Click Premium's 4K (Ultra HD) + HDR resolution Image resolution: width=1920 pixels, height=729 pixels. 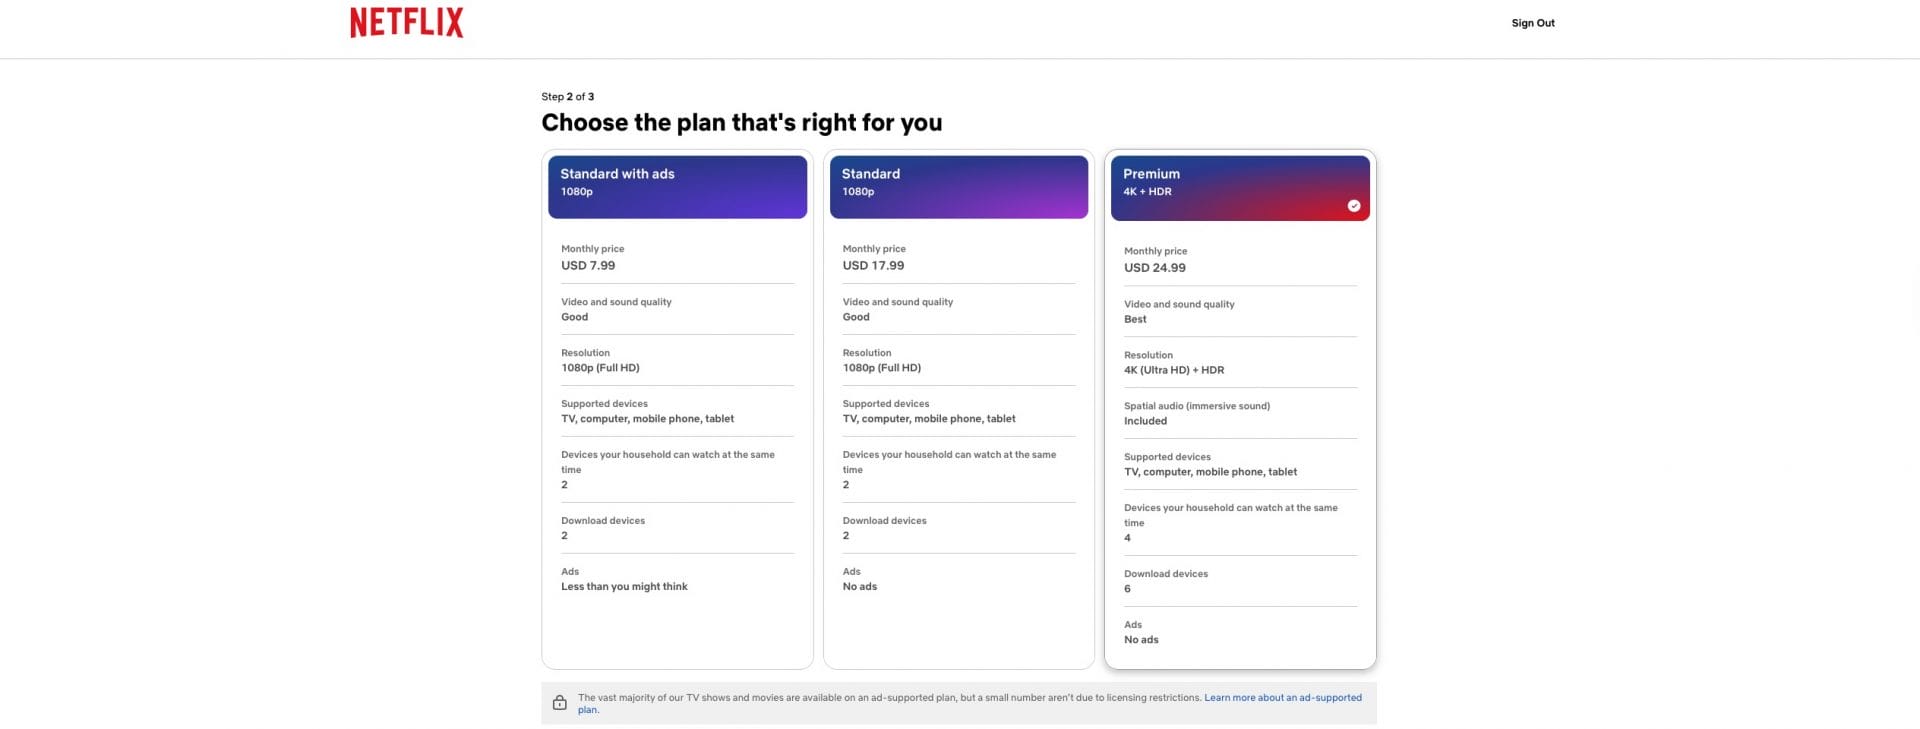(x=1173, y=370)
